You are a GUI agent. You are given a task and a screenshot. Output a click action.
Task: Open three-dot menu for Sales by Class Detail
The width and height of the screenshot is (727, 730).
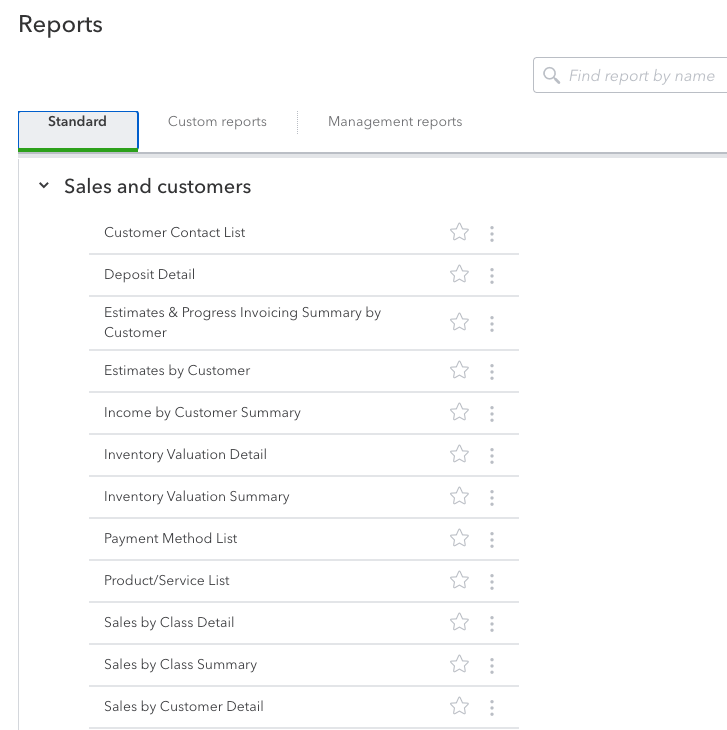point(492,623)
